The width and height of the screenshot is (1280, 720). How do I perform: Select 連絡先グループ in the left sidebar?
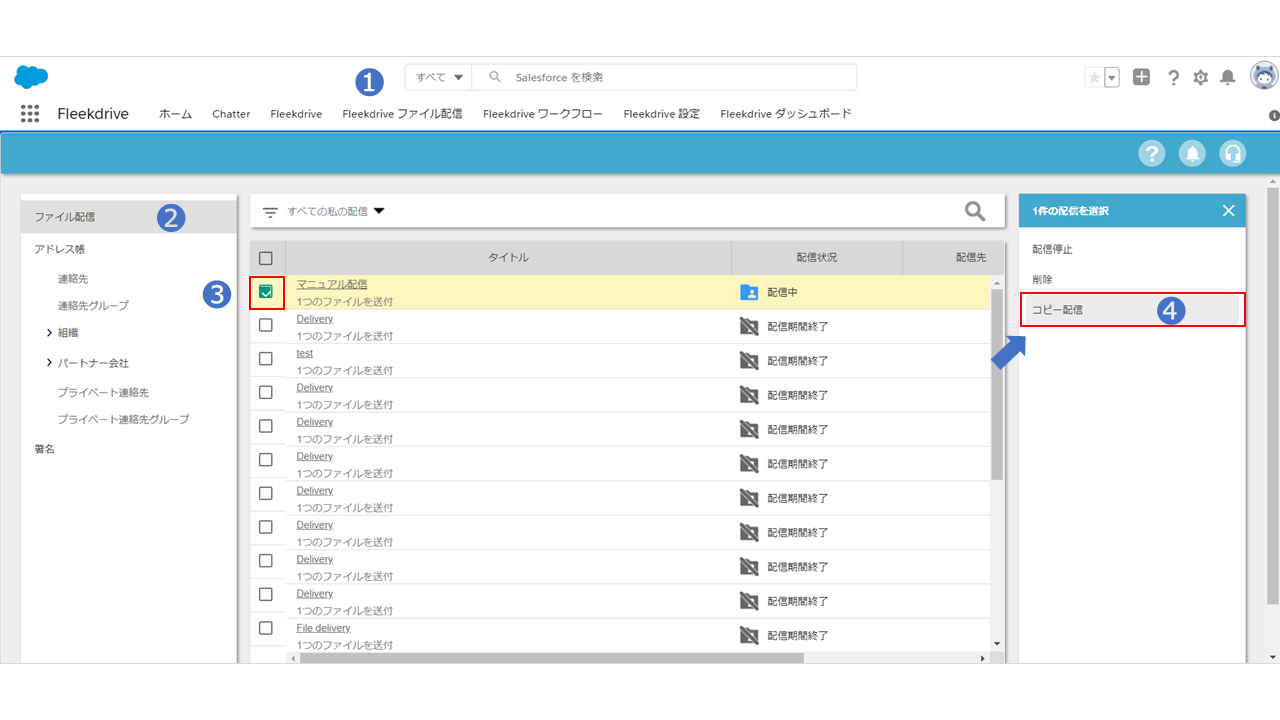tap(93, 305)
